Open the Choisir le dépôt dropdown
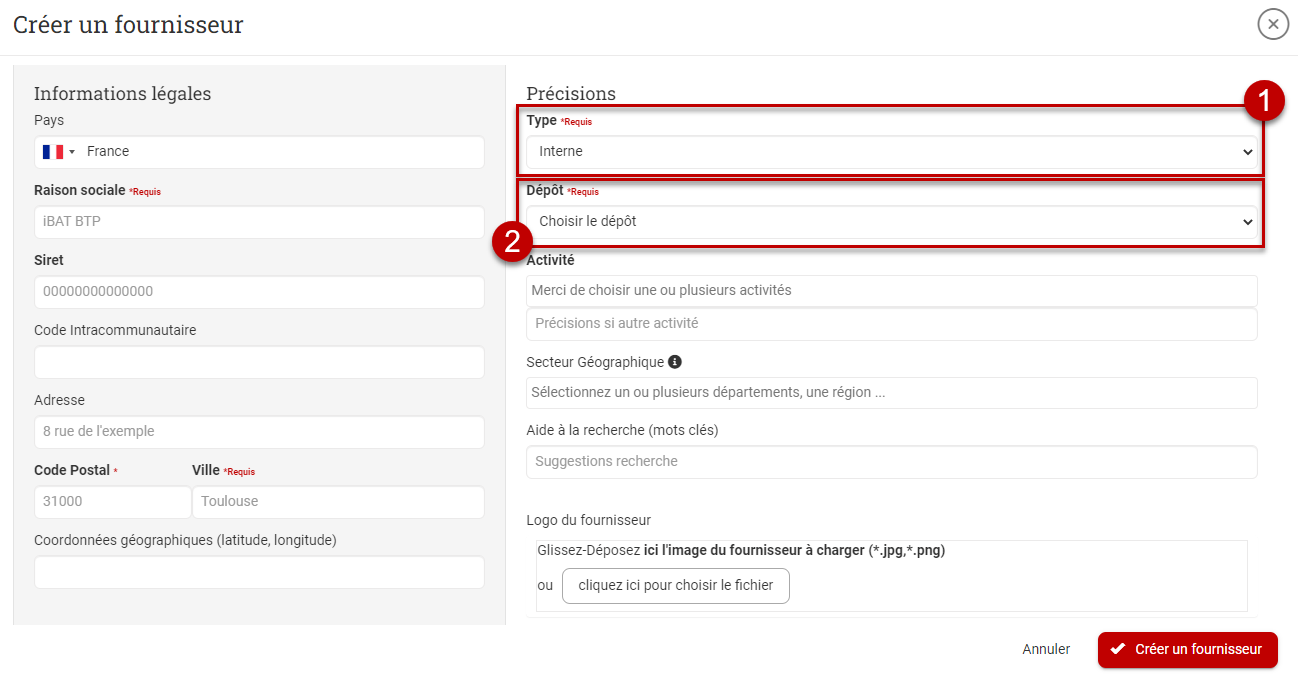The height and width of the screenshot is (681, 1298). (x=892, y=222)
